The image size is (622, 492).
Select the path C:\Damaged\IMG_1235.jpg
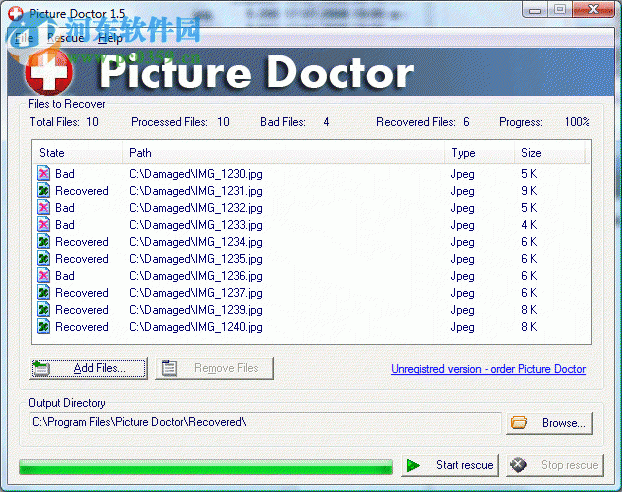[x=196, y=259]
